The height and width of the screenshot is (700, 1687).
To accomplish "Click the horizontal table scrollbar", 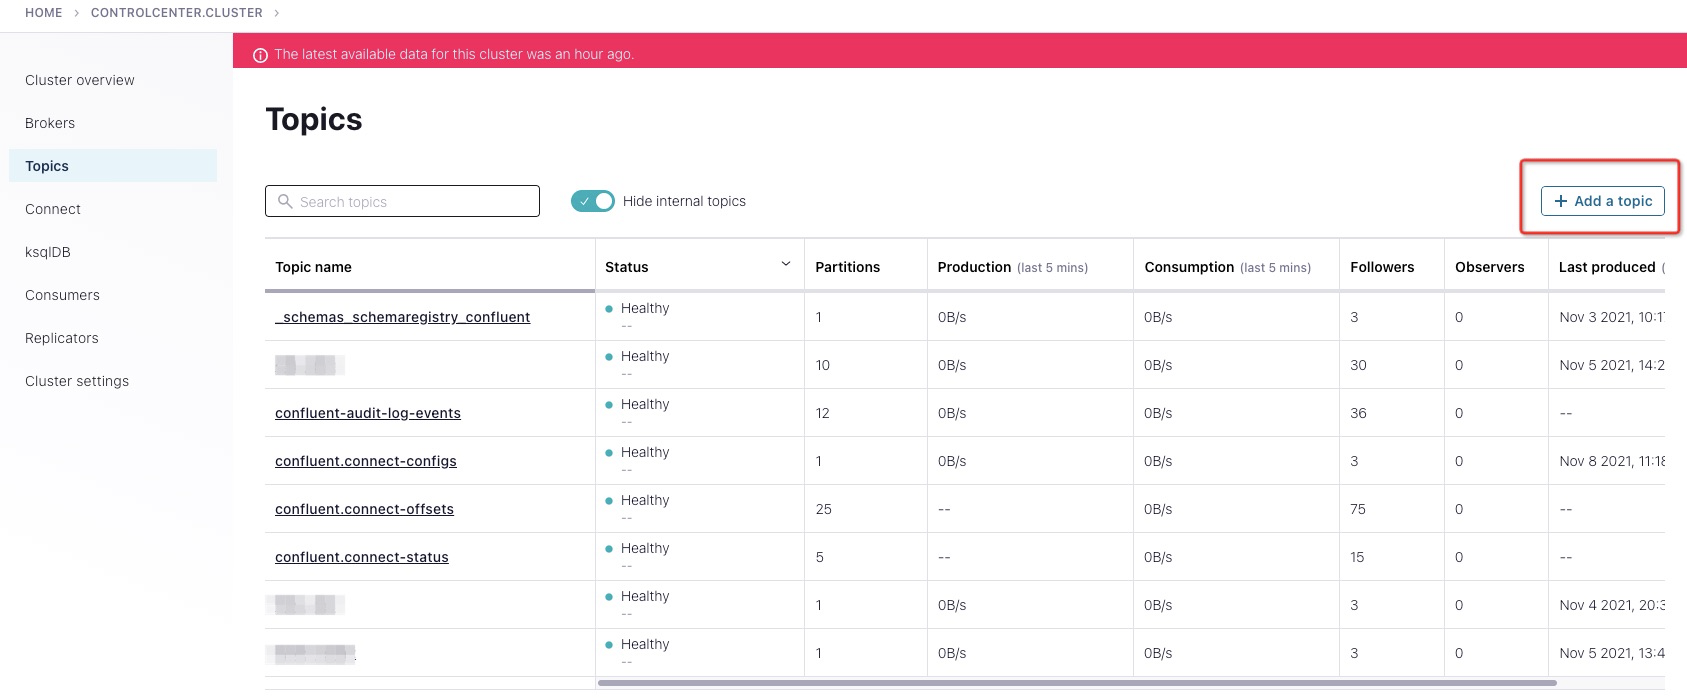I will point(1076,683).
